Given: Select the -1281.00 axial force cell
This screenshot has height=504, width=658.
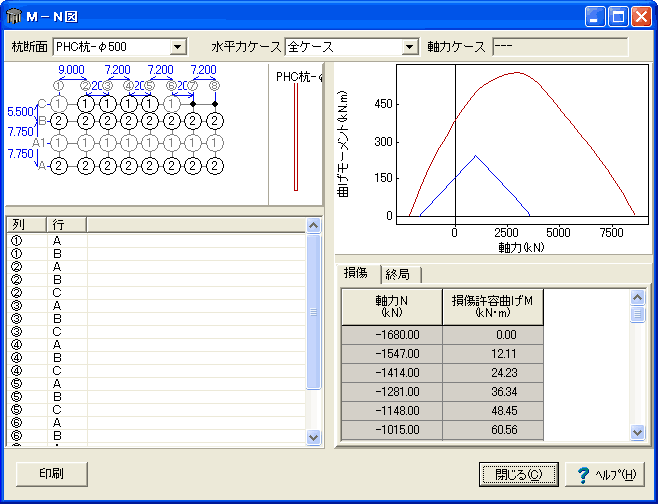Looking at the screenshot, I should pyautogui.click(x=392, y=392).
